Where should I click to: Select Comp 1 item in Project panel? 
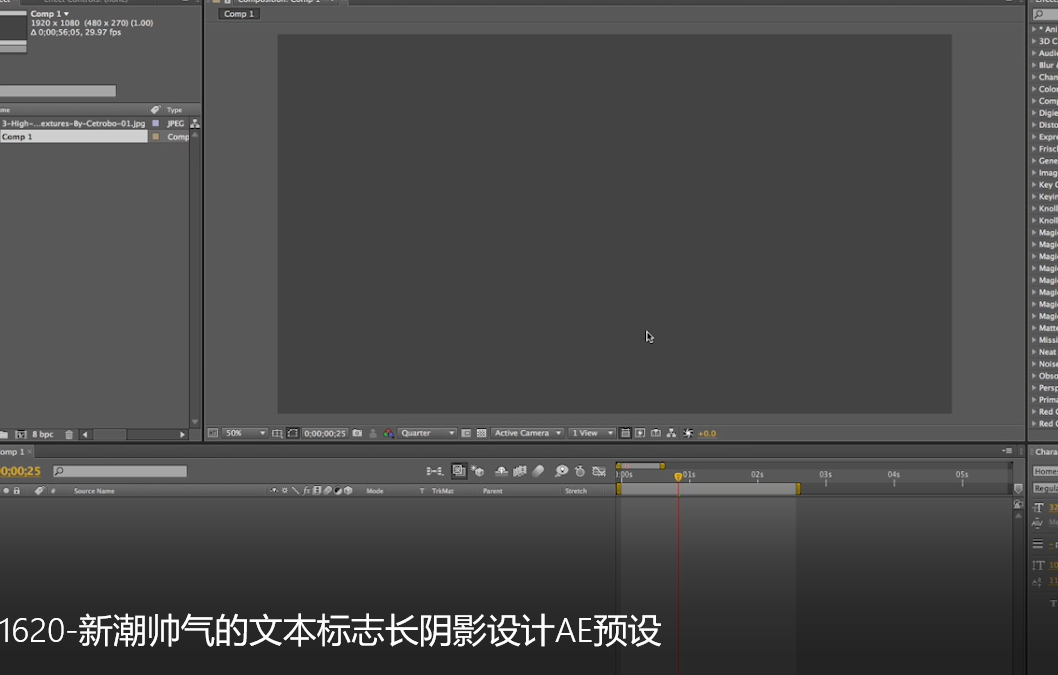point(74,136)
